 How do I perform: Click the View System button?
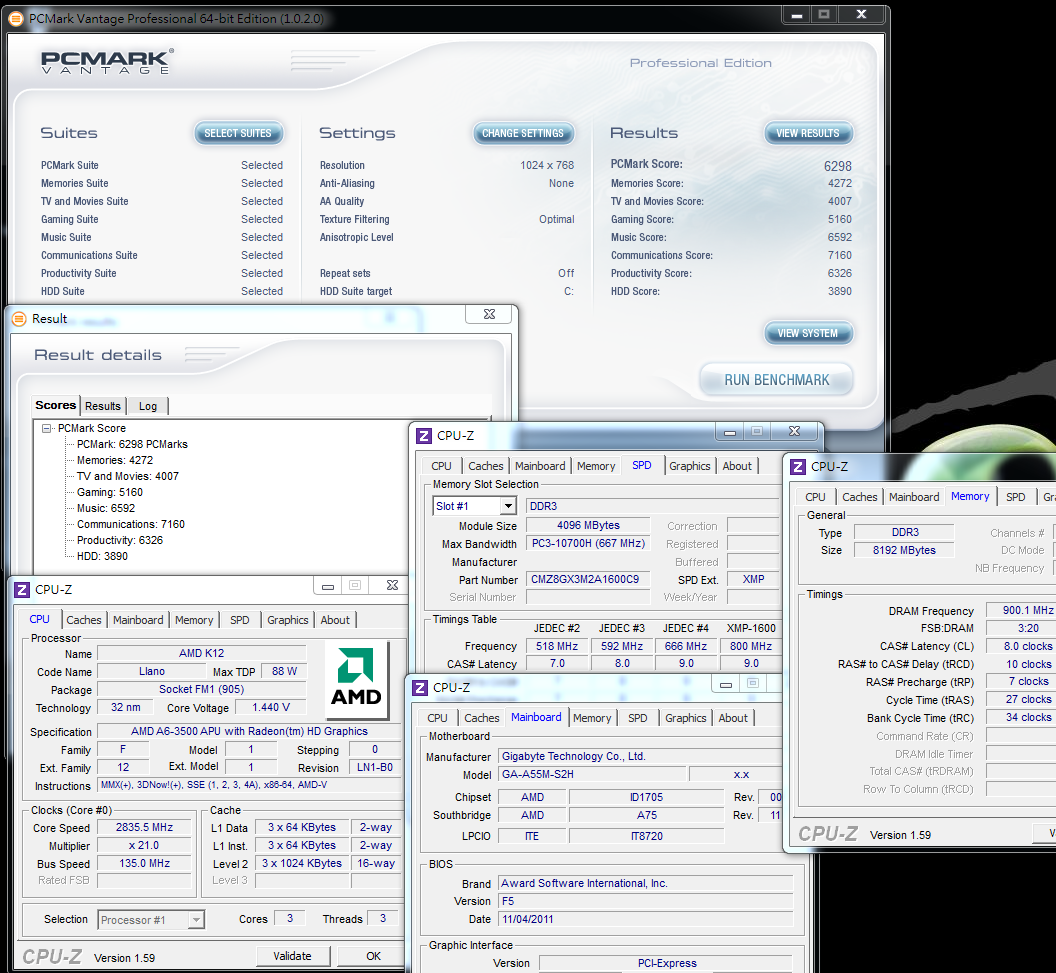tap(808, 333)
